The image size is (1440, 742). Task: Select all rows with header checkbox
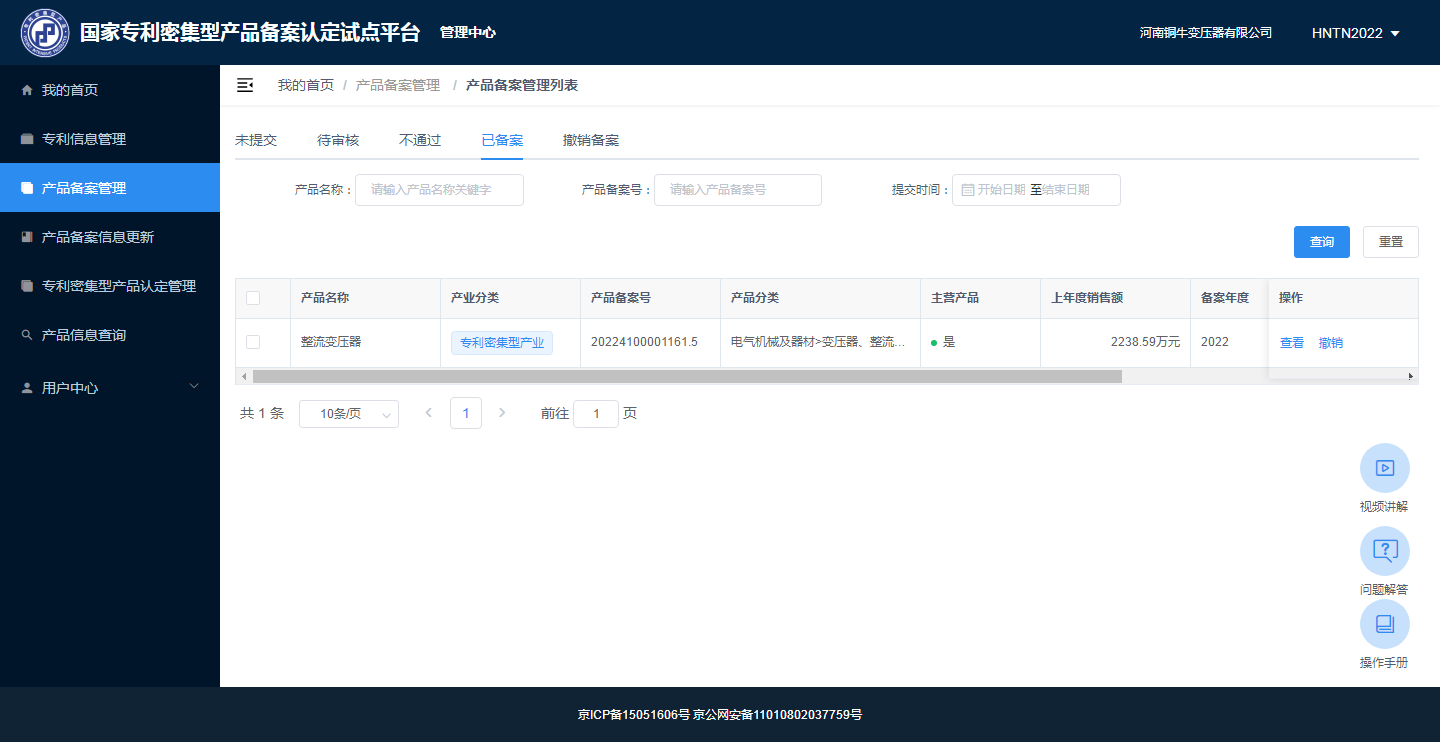pos(253,298)
